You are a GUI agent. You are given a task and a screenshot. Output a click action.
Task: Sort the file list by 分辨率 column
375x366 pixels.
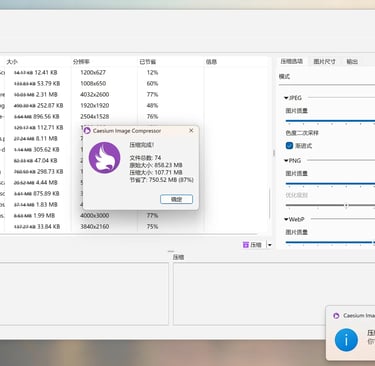81,62
